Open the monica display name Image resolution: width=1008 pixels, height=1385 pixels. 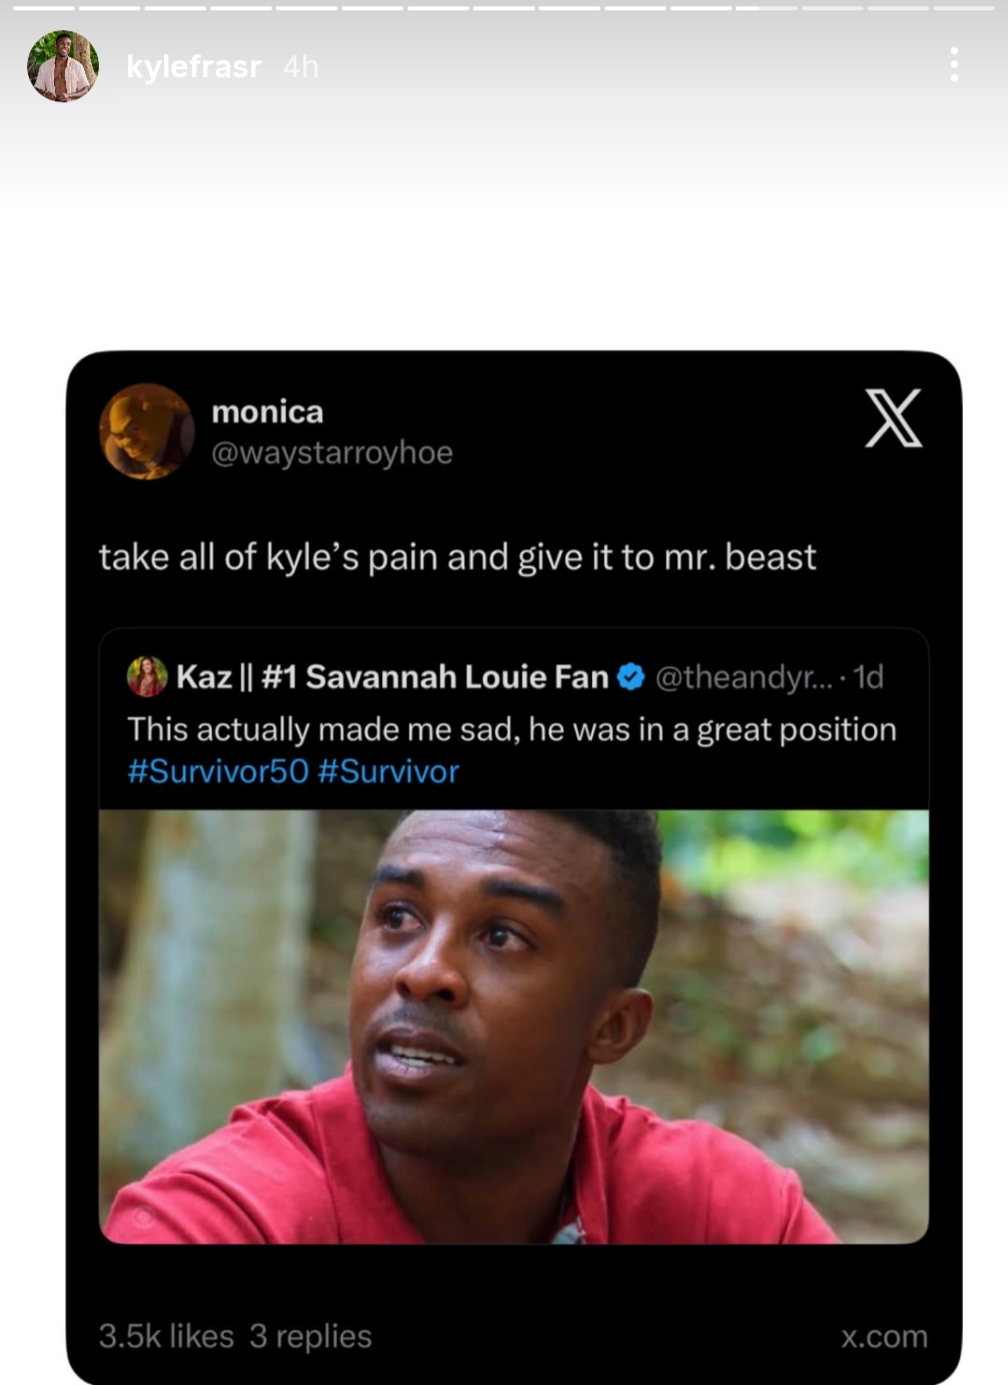tap(267, 412)
